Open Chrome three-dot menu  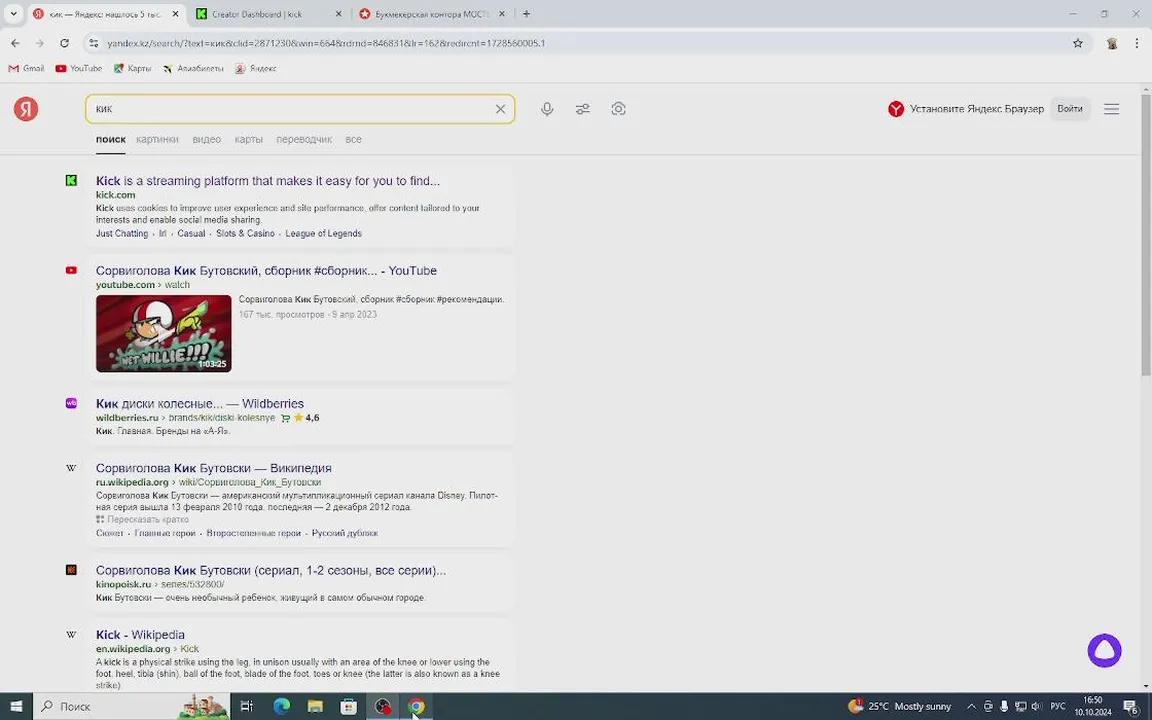(x=1137, y=43)
